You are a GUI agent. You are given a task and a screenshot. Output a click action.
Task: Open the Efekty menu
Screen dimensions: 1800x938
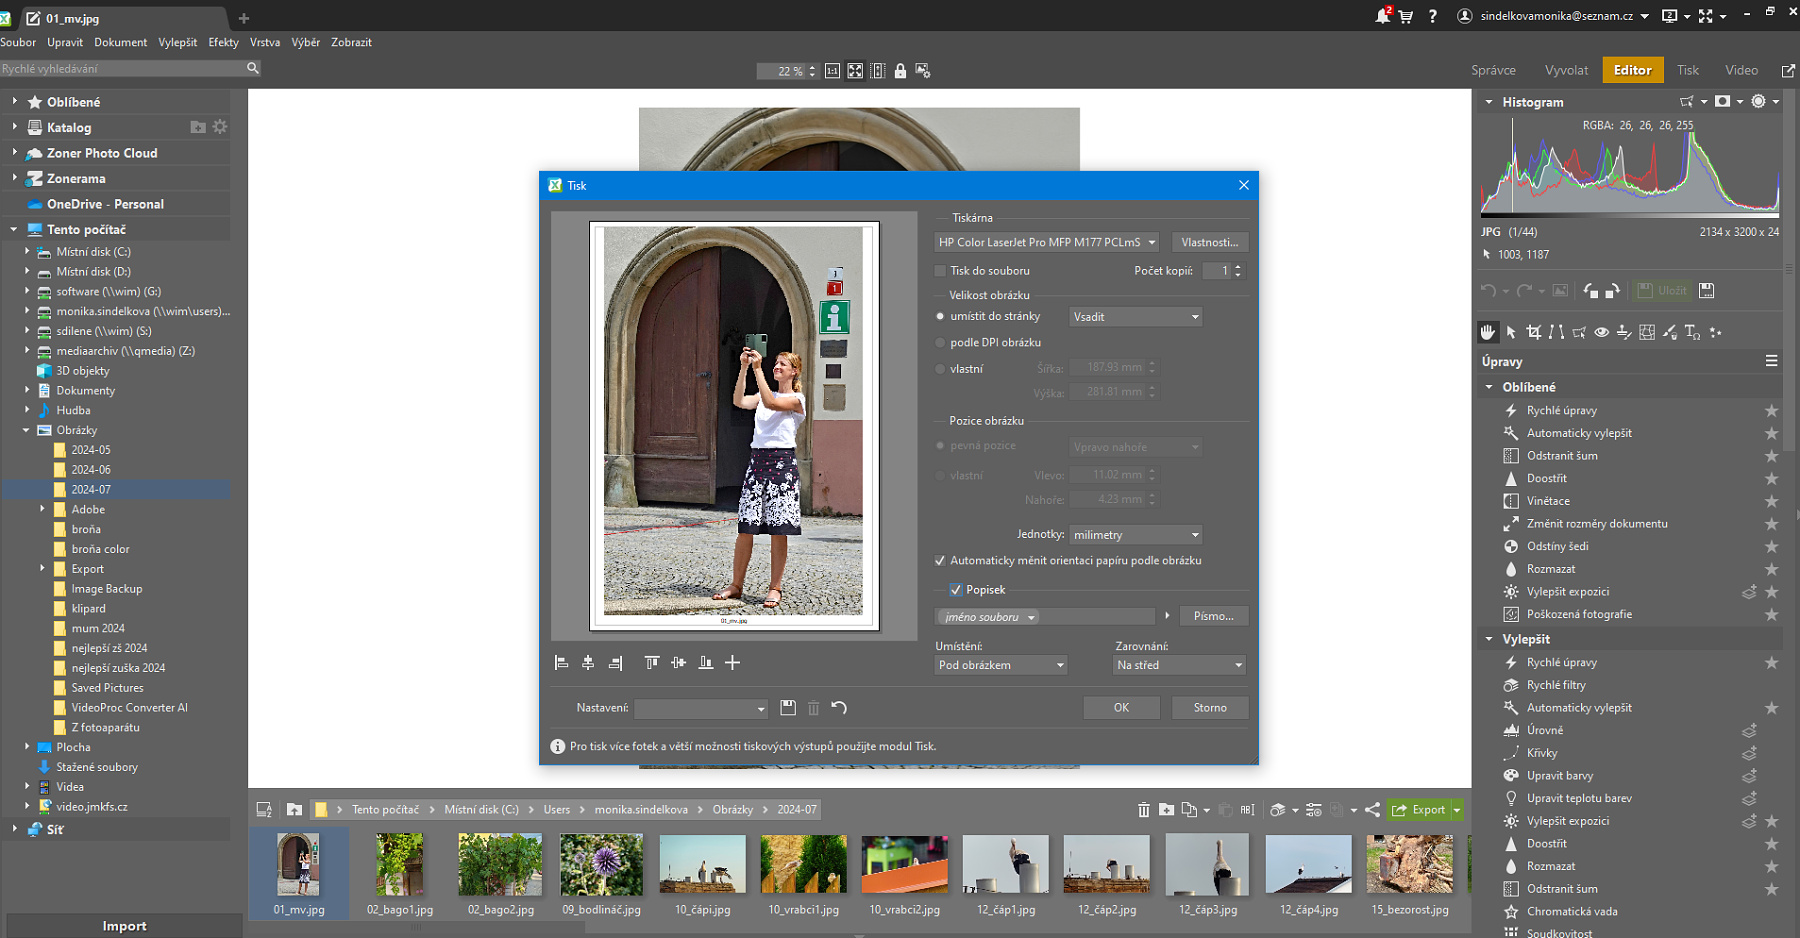click(x=223, y=42)
